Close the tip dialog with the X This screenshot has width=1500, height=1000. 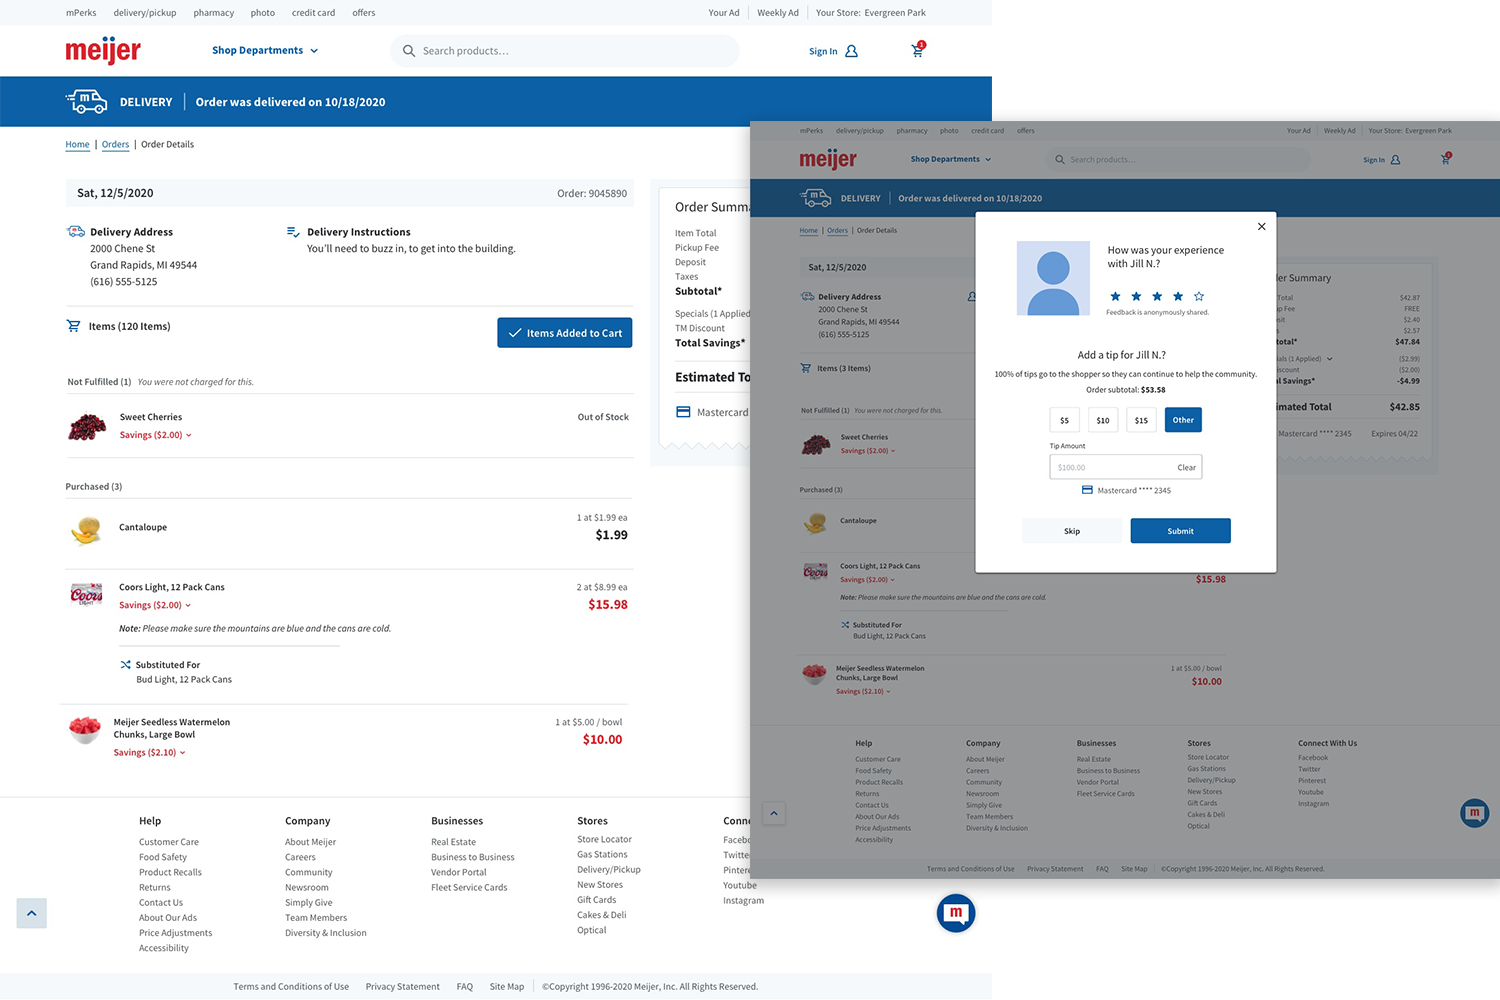[x=1262, y=226]
